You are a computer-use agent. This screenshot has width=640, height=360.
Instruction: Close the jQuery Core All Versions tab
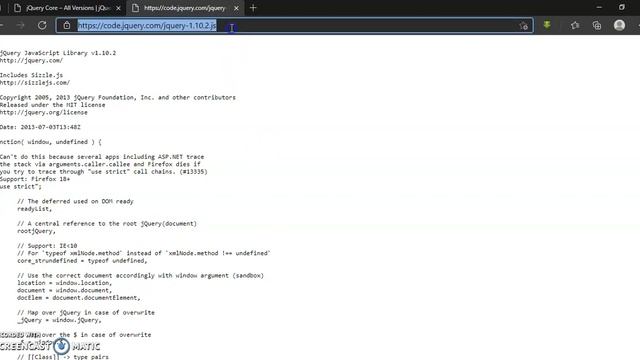point(118,8)
